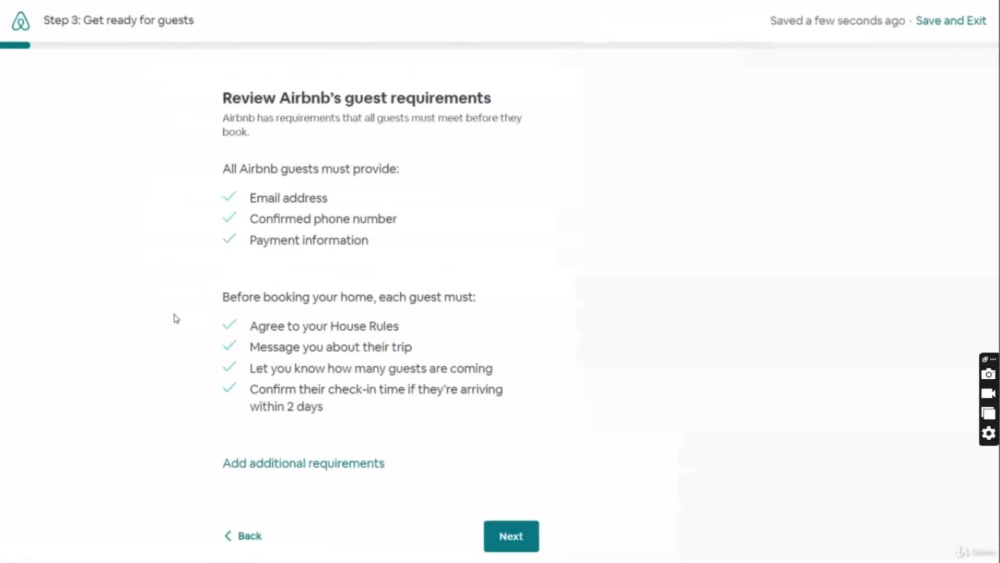Click the description sentence under the heading
This screenshot has width=1000, height=563.
pyautogui.click(x=372, y=125)
